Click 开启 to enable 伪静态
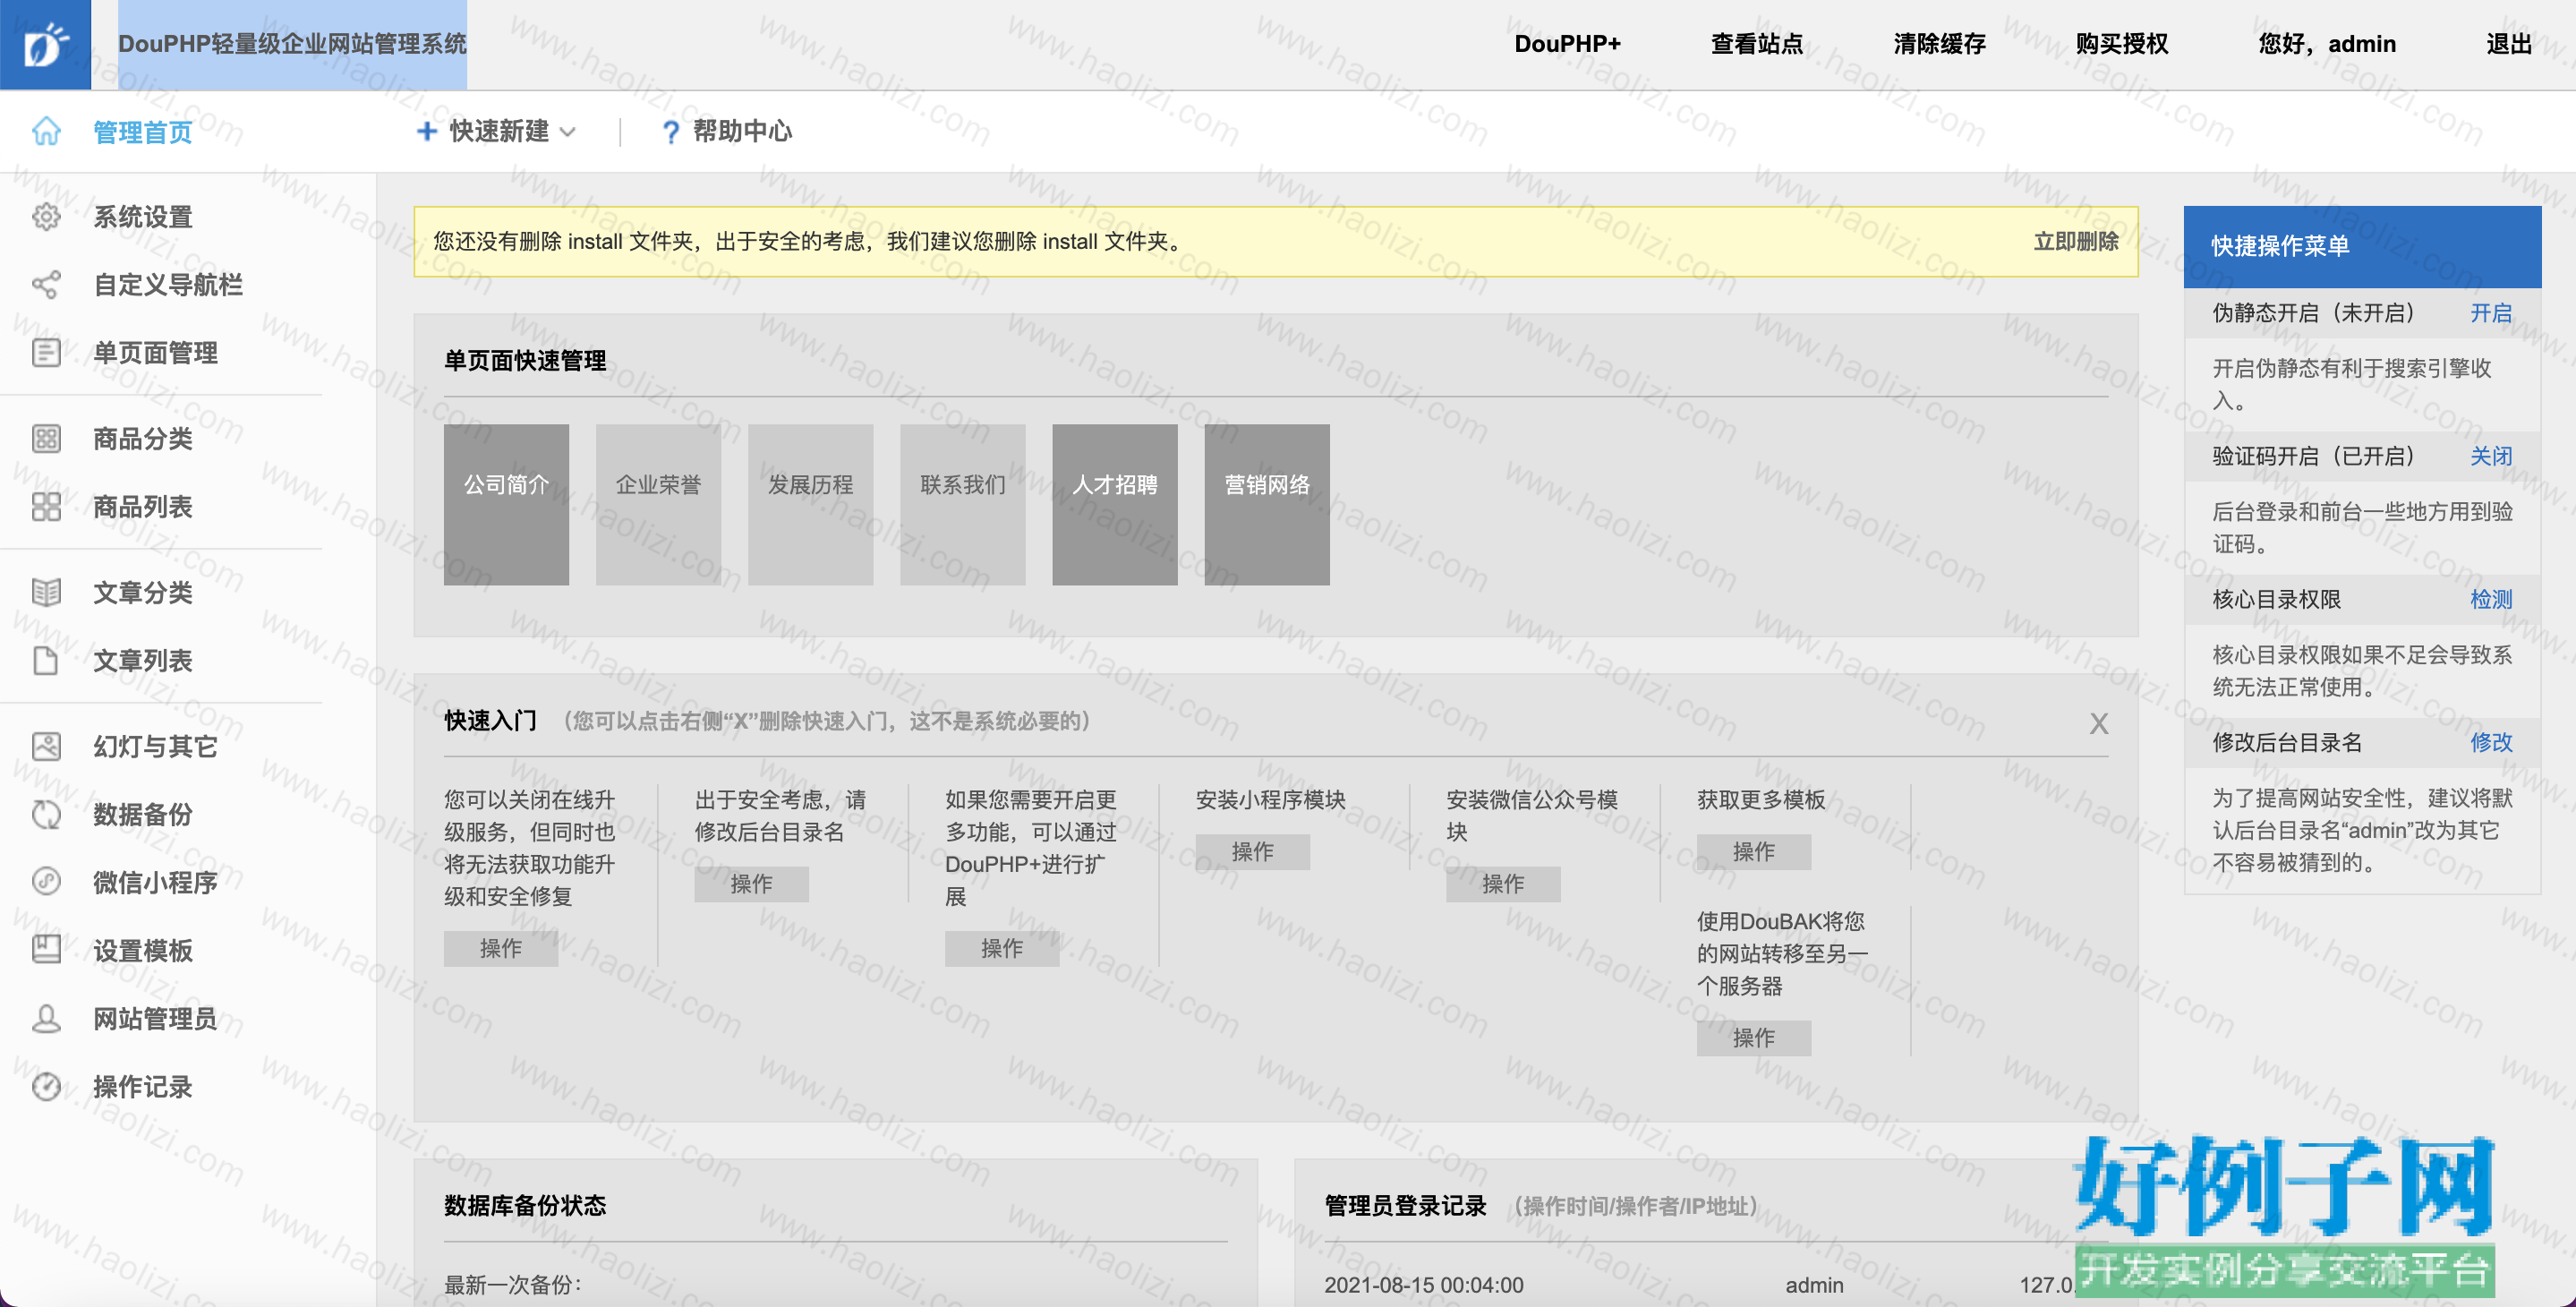Viewport: 2576px width, 1307px height. pos(2490,313)
